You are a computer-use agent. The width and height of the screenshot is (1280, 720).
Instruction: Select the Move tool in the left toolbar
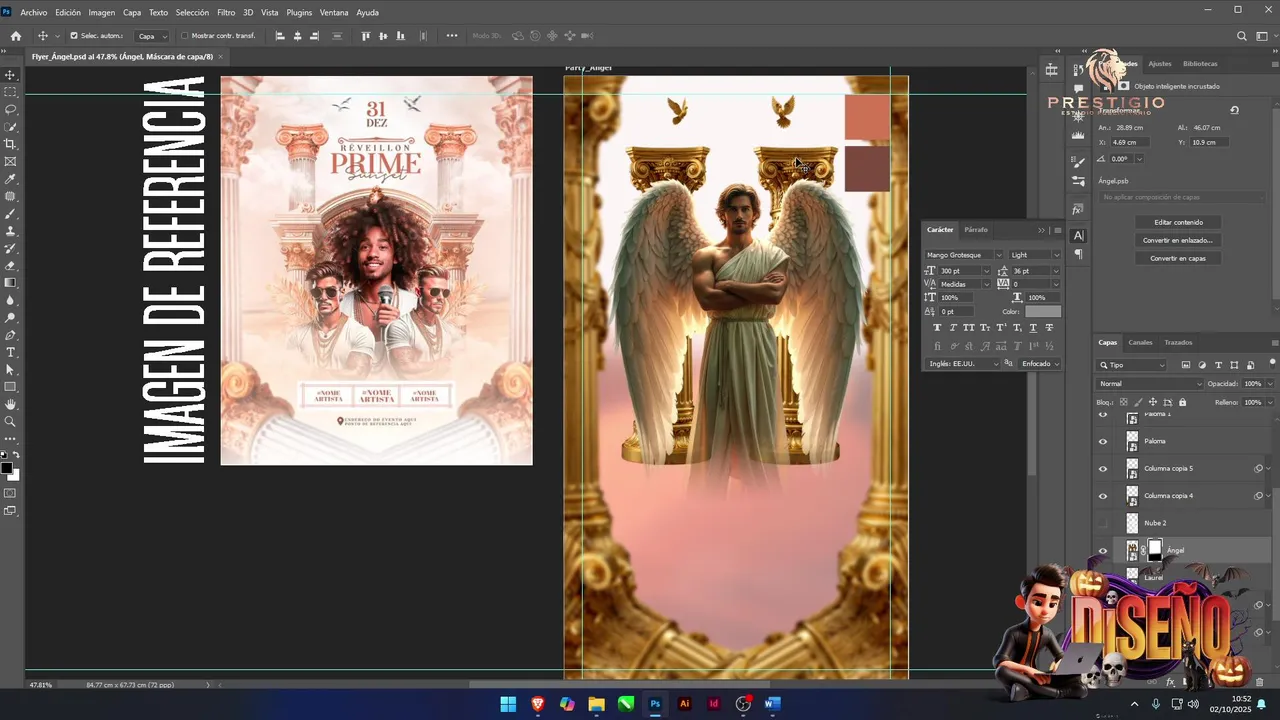(10, 75)
